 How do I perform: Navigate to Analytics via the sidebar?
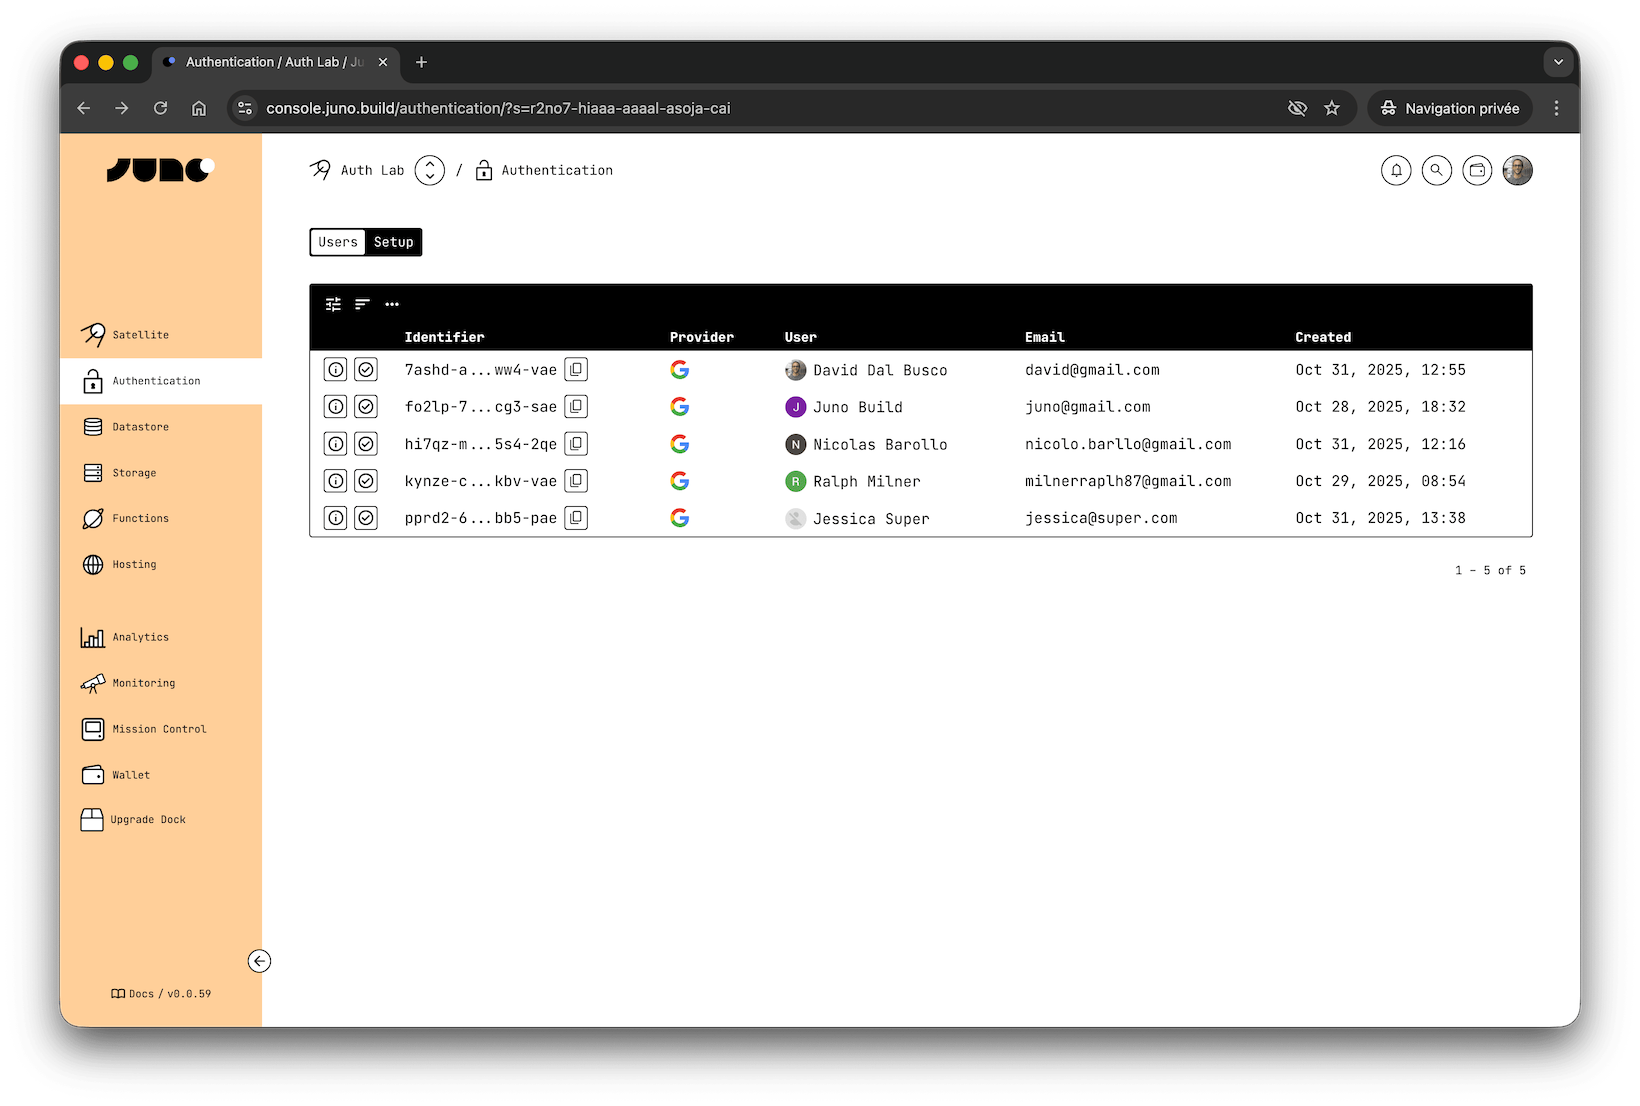pos(141,637)
